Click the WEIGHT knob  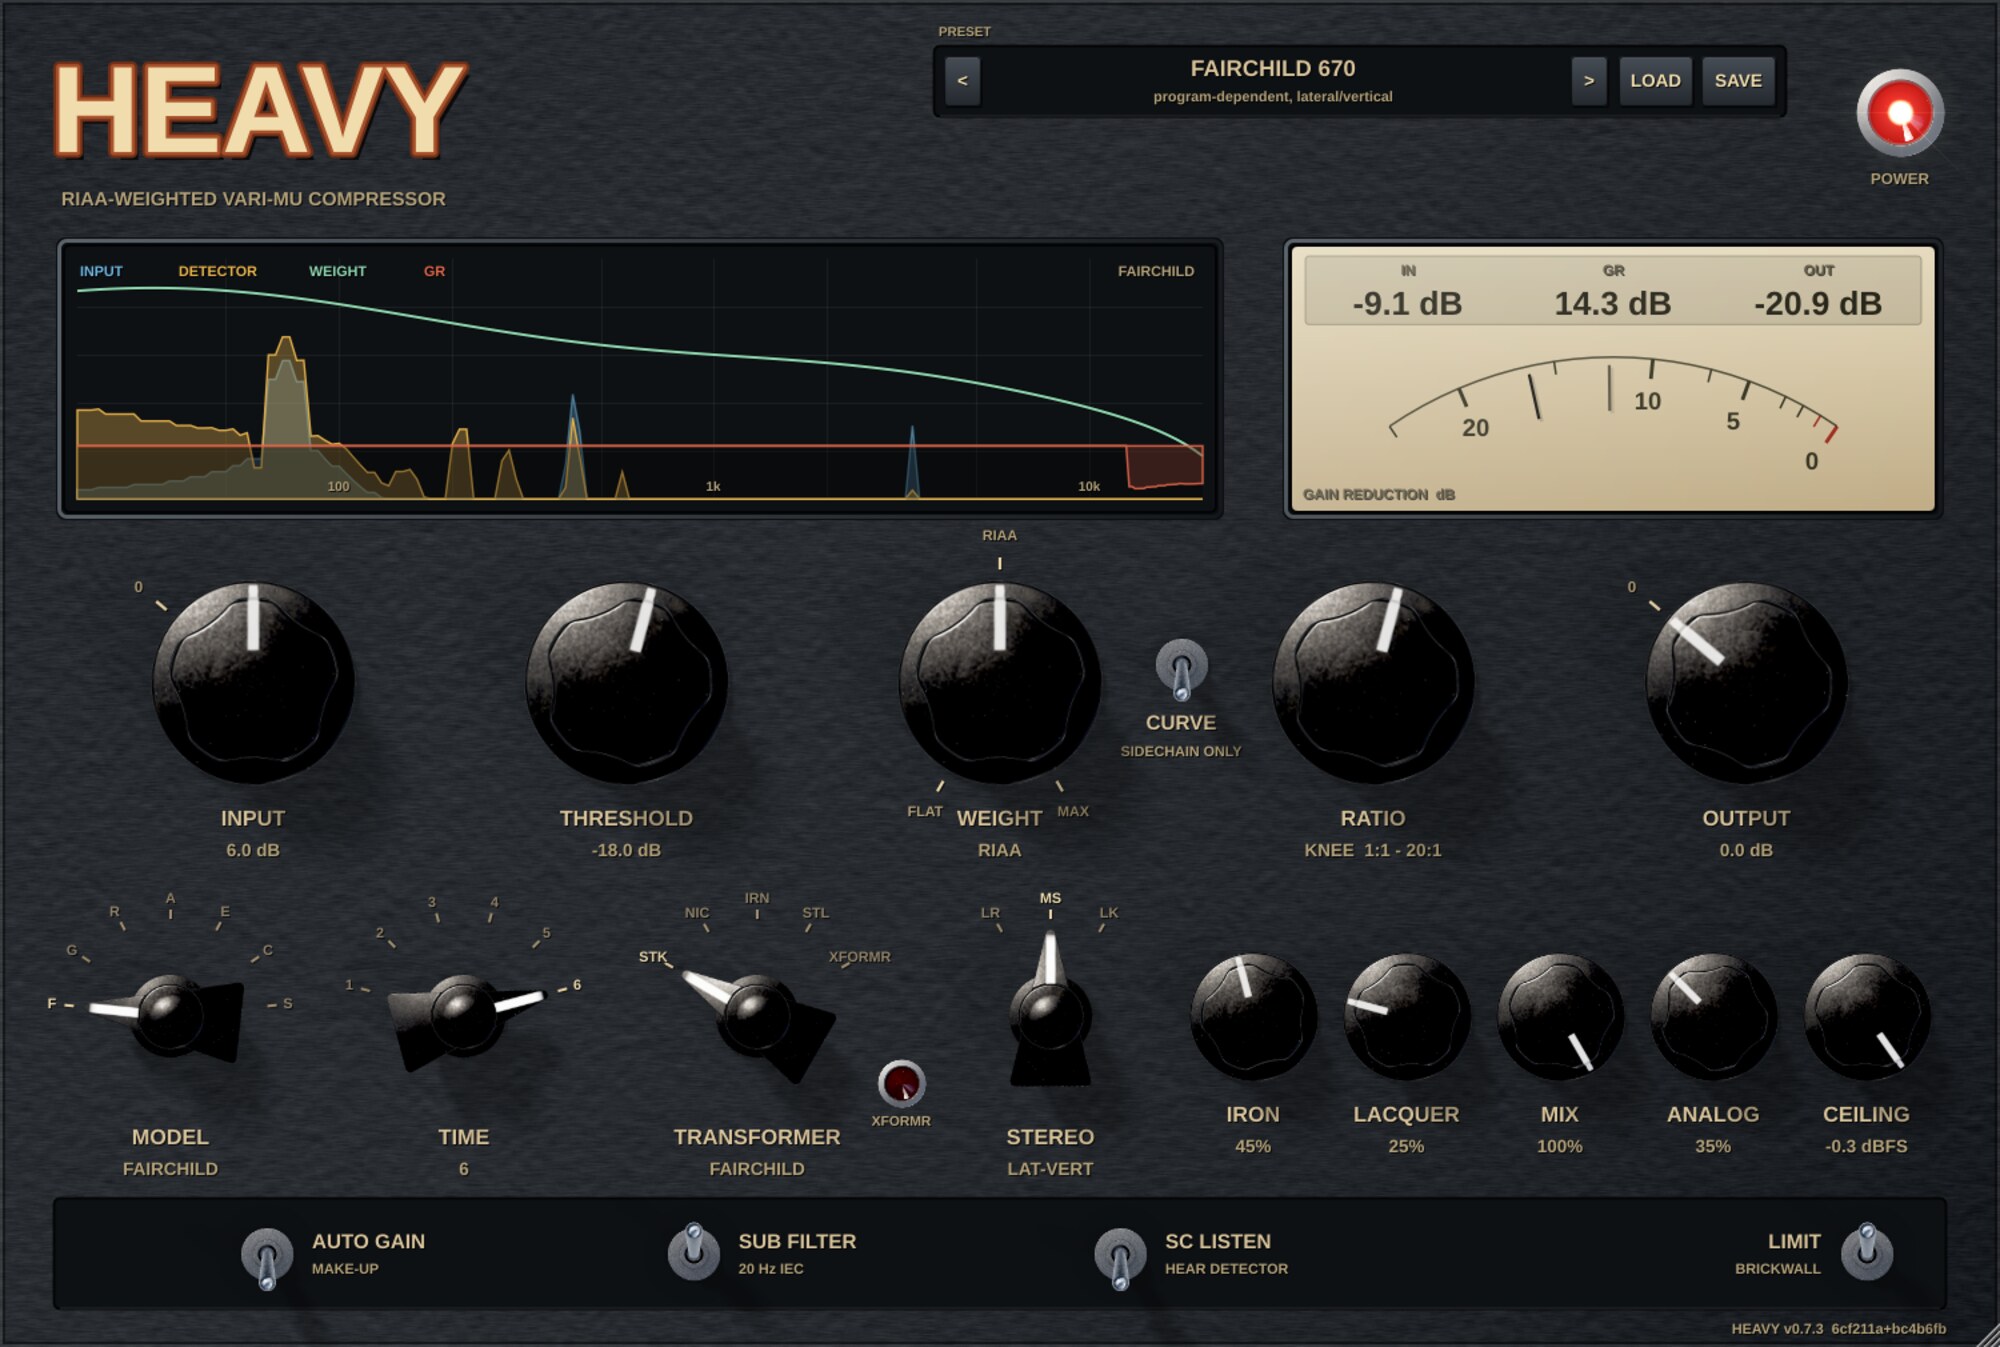pos(1000,683)
